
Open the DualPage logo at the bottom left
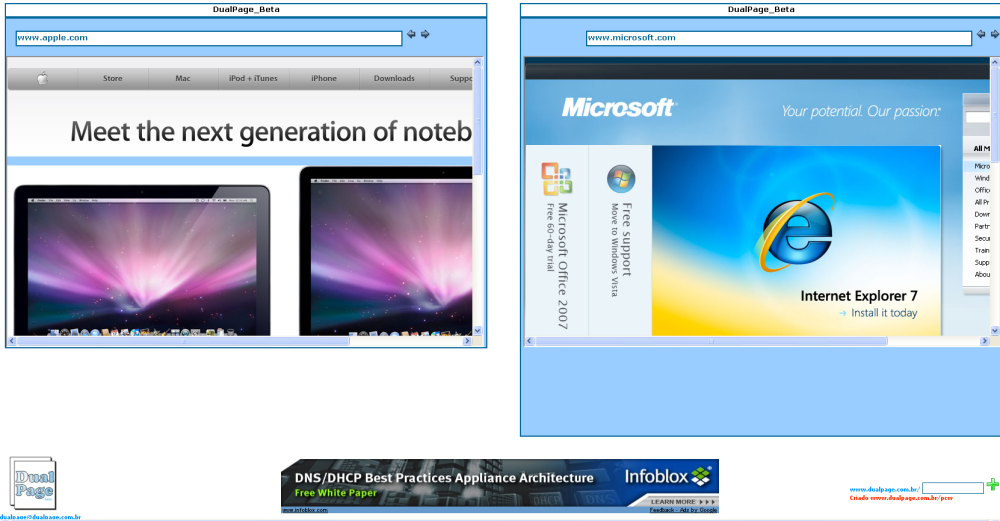[33, 483]
